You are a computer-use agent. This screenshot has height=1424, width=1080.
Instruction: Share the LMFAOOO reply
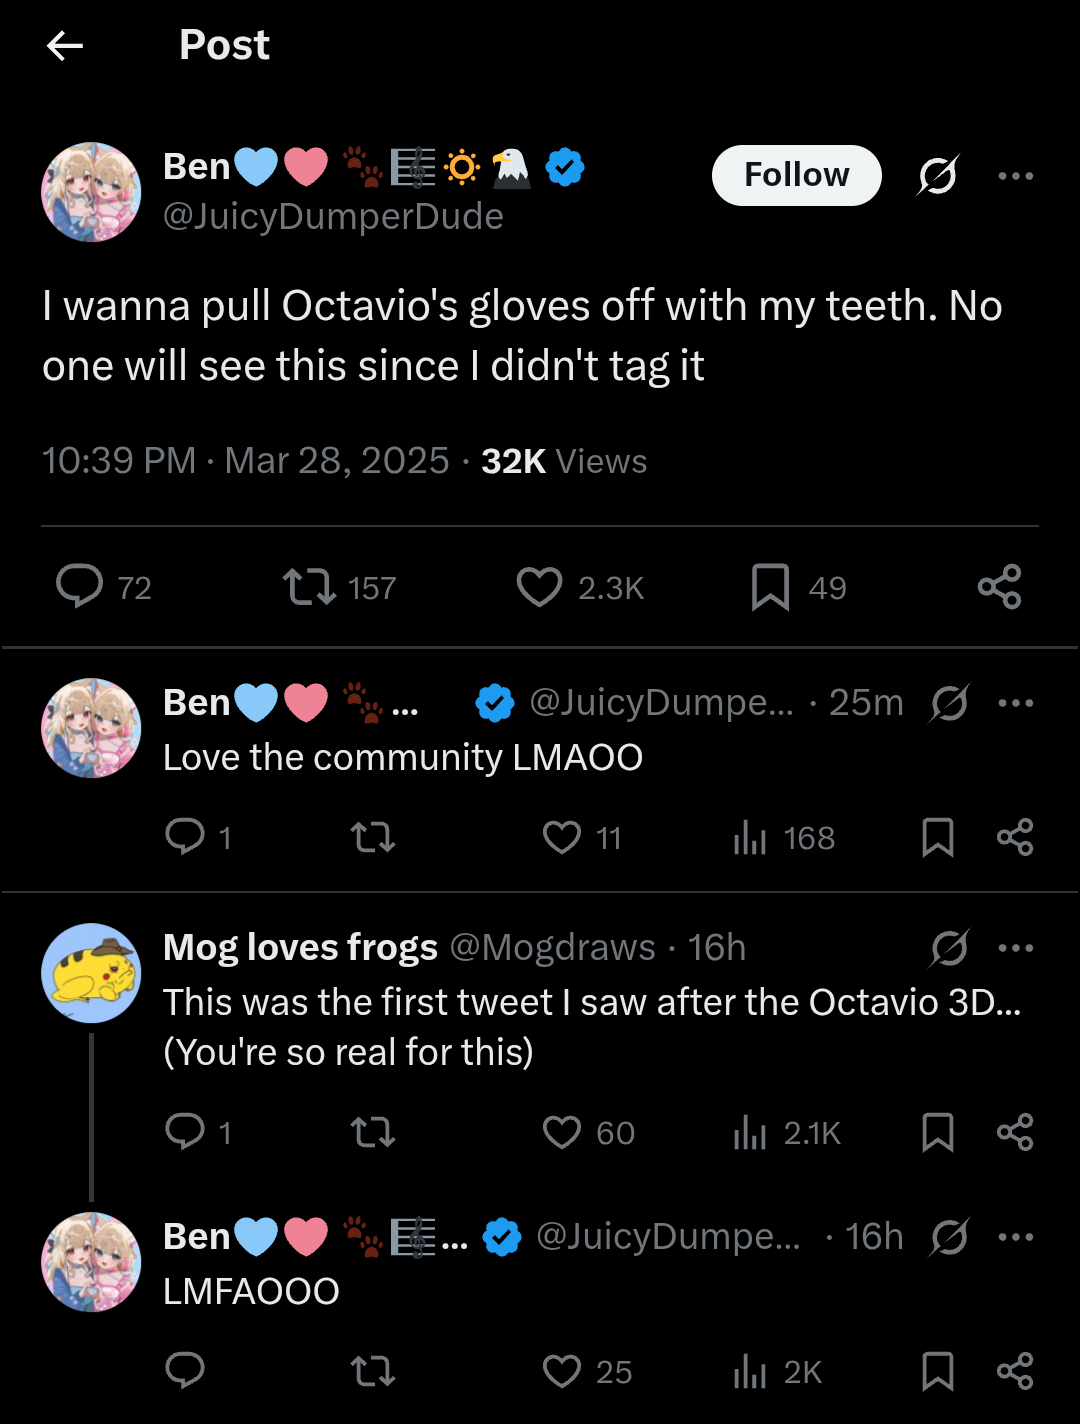tap(1015, 1370)
